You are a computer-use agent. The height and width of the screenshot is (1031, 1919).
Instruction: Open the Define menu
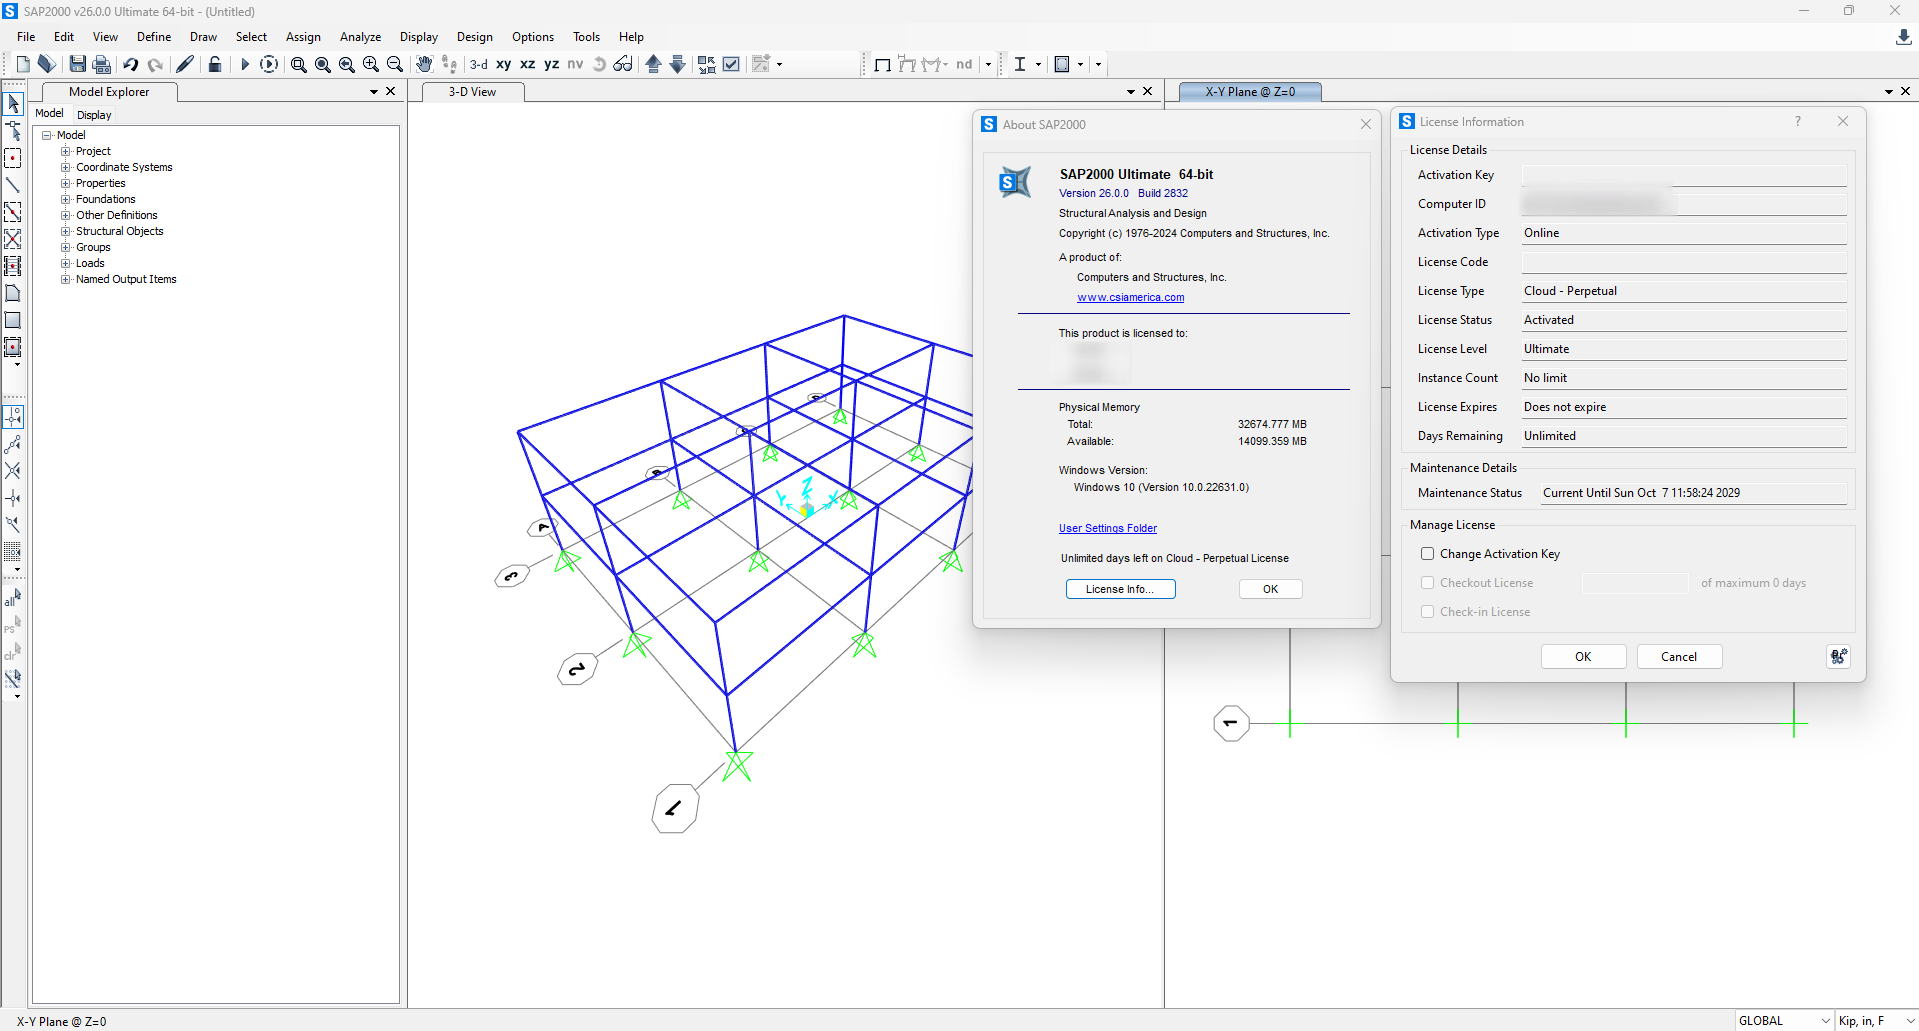tap(154, 37)
